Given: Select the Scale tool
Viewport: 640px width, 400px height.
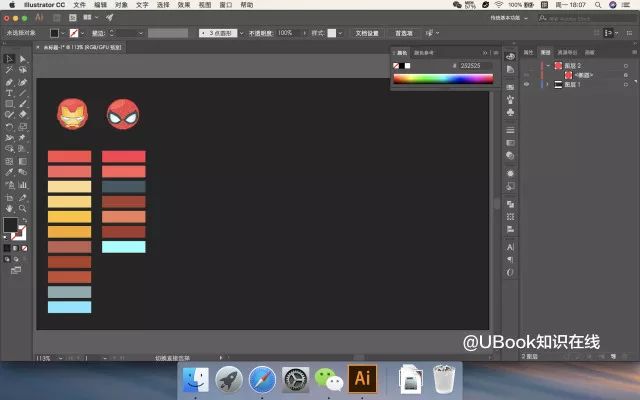Looking at the screenshot, I should click(23, 127).
